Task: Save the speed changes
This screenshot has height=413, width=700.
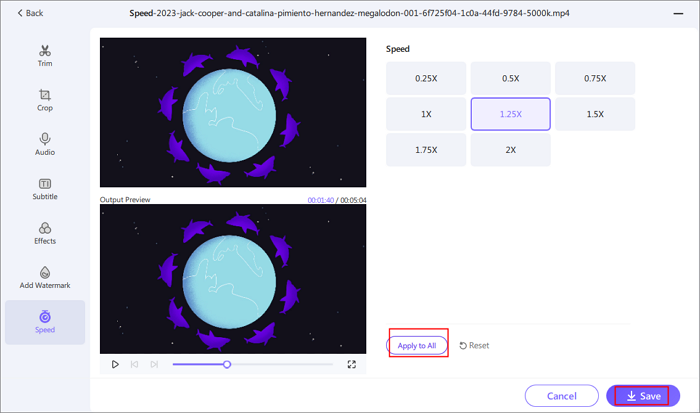Action: [x=643, y=396]
